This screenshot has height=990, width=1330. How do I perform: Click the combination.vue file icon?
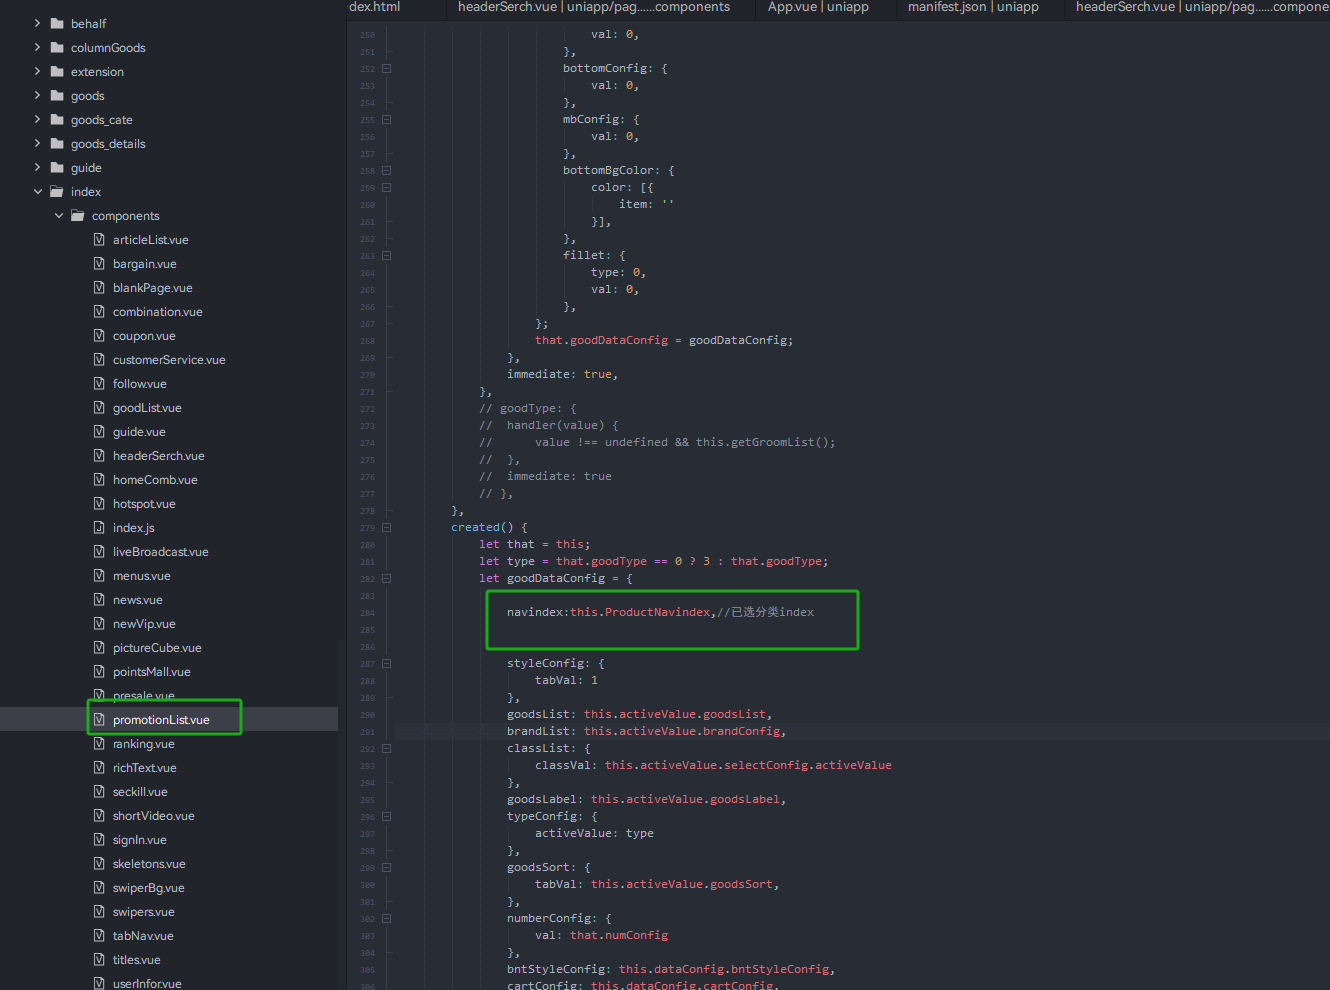[x=99, y=311]
